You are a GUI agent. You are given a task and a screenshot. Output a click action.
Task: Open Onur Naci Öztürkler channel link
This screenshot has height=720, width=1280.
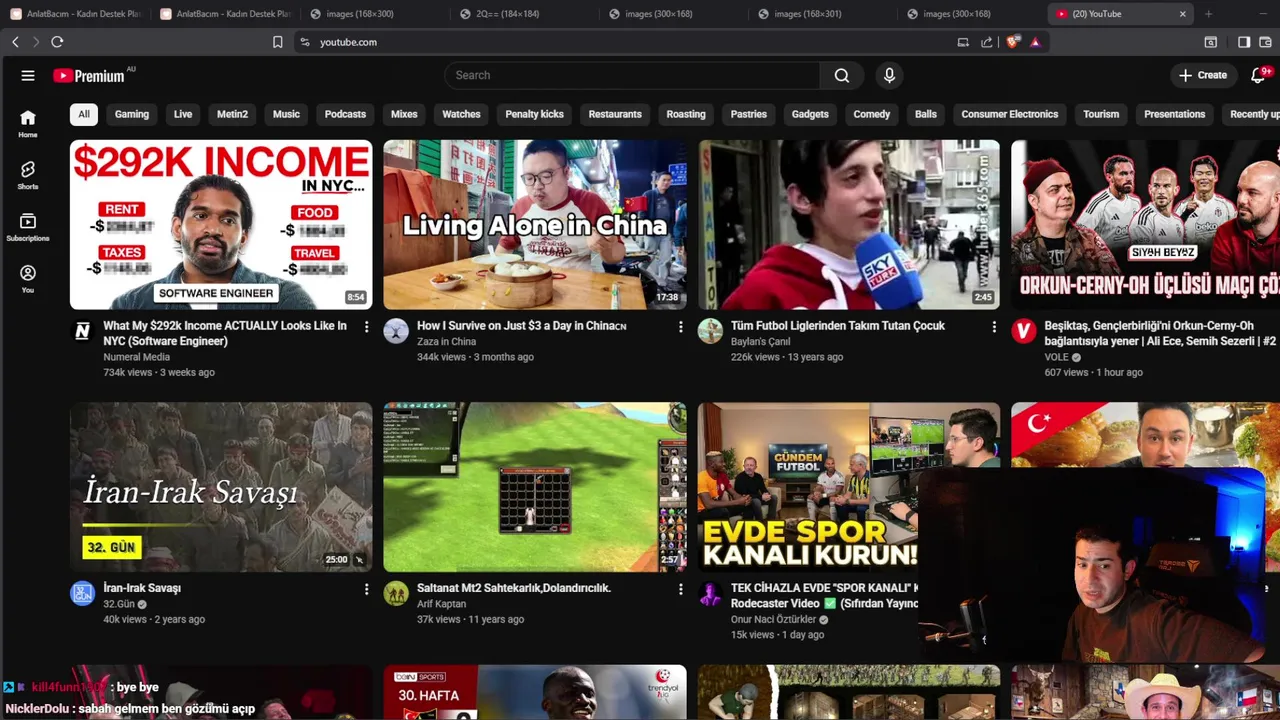pos(773,620)
